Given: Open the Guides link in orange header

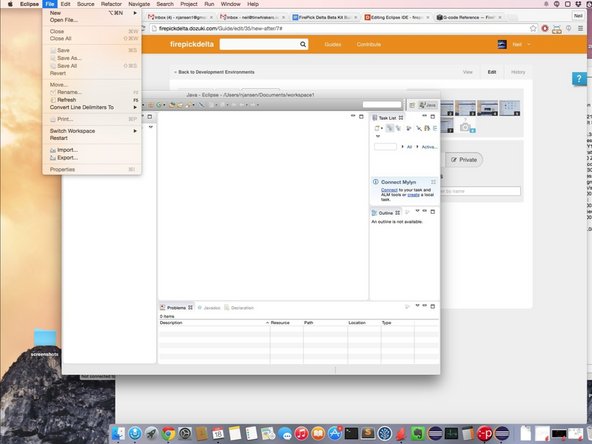Looking at the screenshot, I should [332, 44].
